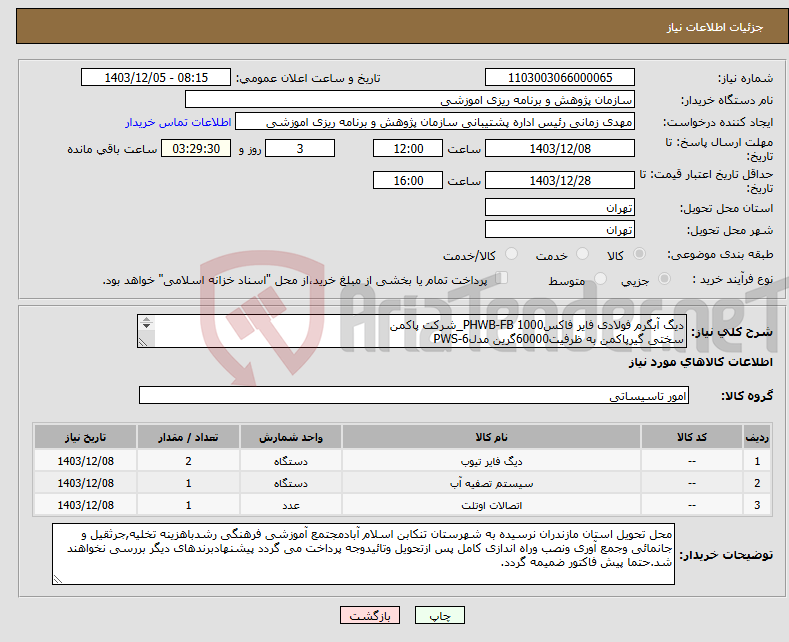Click response deadline time 12:00 field
This screenshot has width=789, height=642.
[408, 148]
